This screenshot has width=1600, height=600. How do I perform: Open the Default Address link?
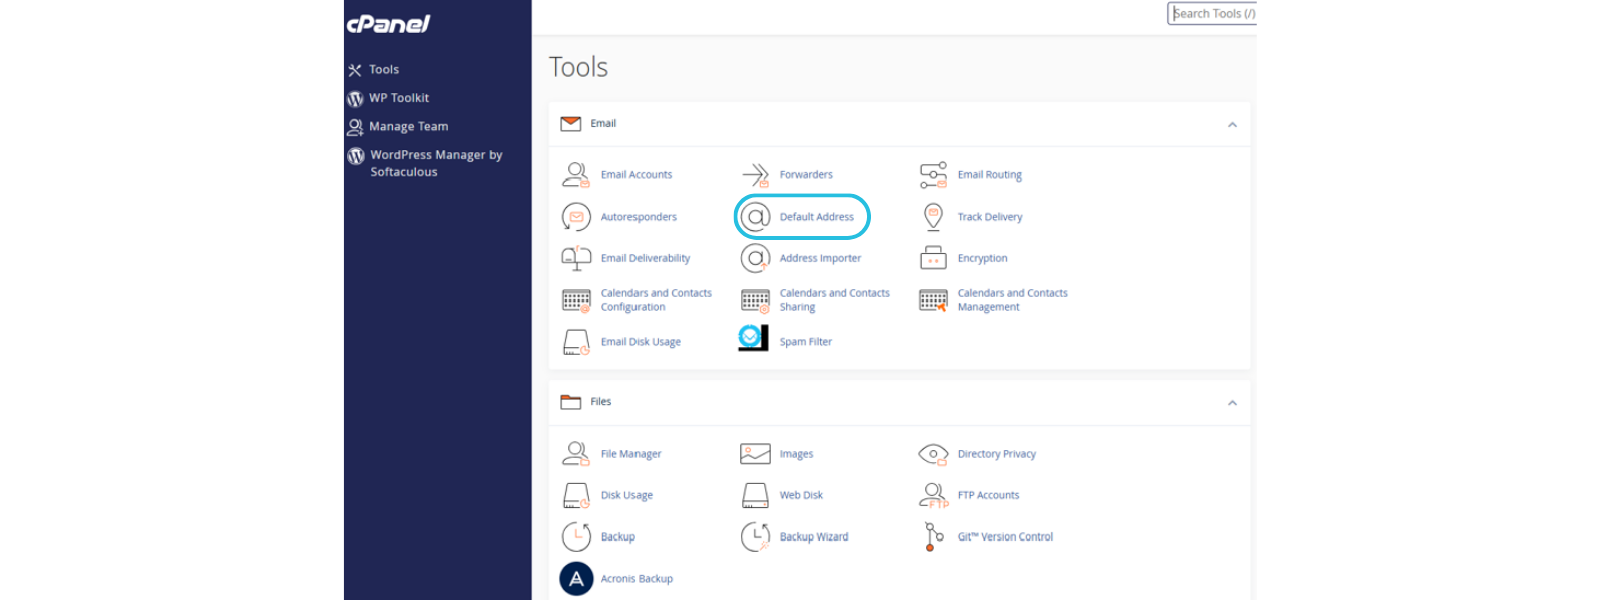coord(817,217)
